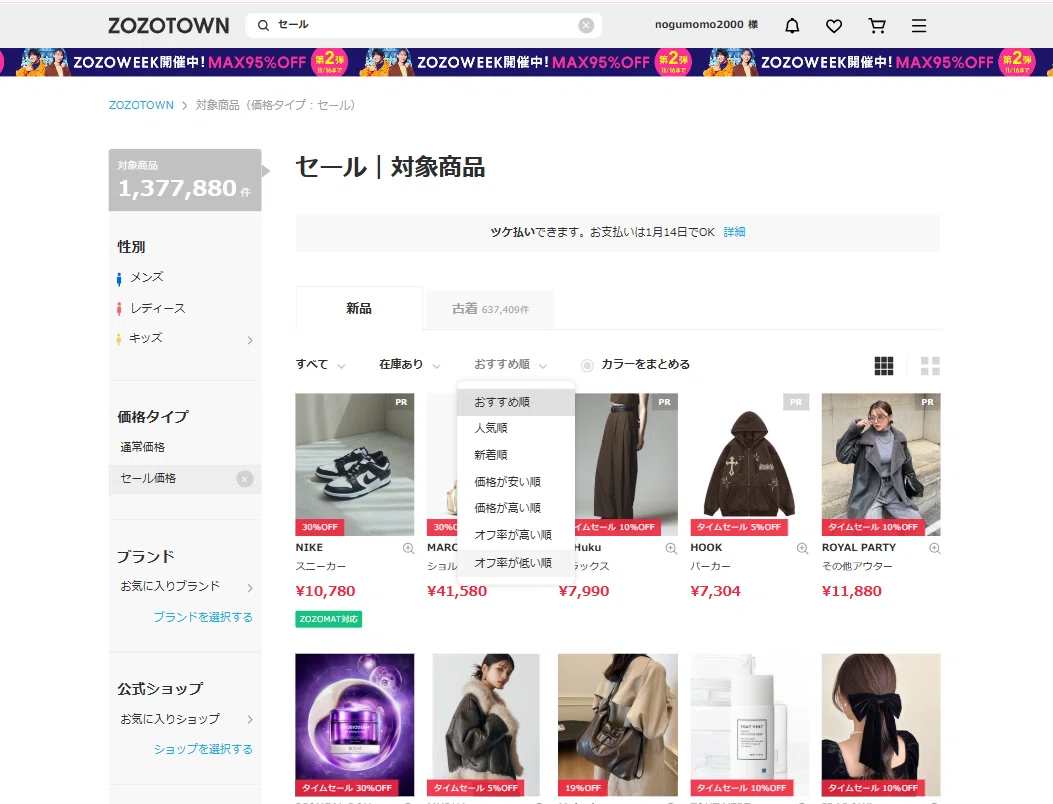Click ショップを選択する link
1053x804 pixels.
click(203, 748)
